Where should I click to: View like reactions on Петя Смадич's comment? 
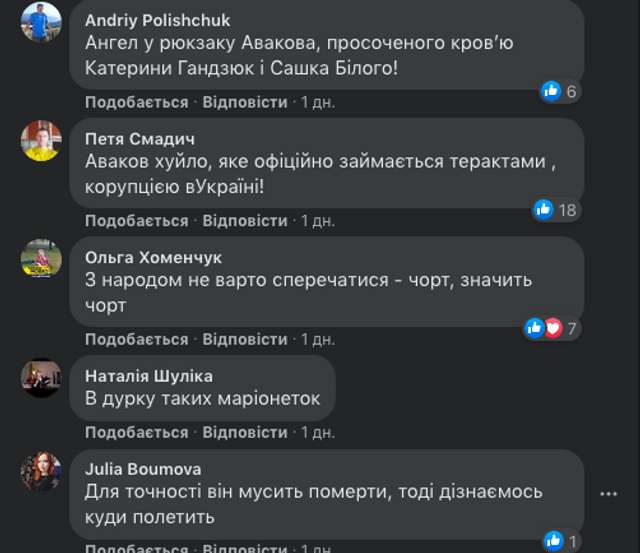click(544, 209)
